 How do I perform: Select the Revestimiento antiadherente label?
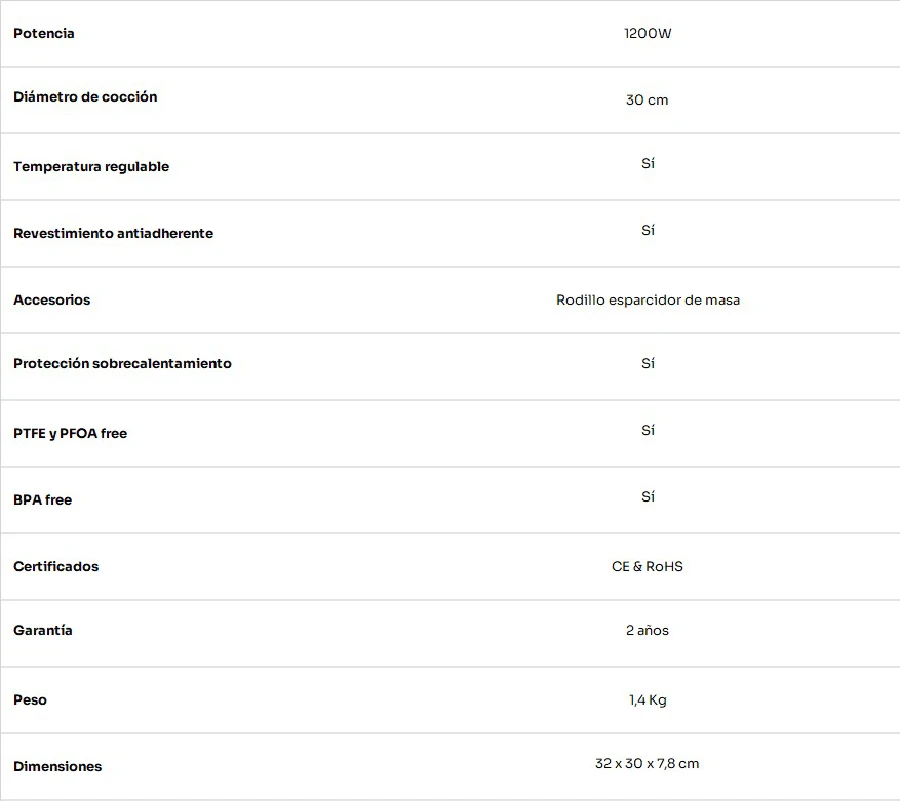(113, 234)
